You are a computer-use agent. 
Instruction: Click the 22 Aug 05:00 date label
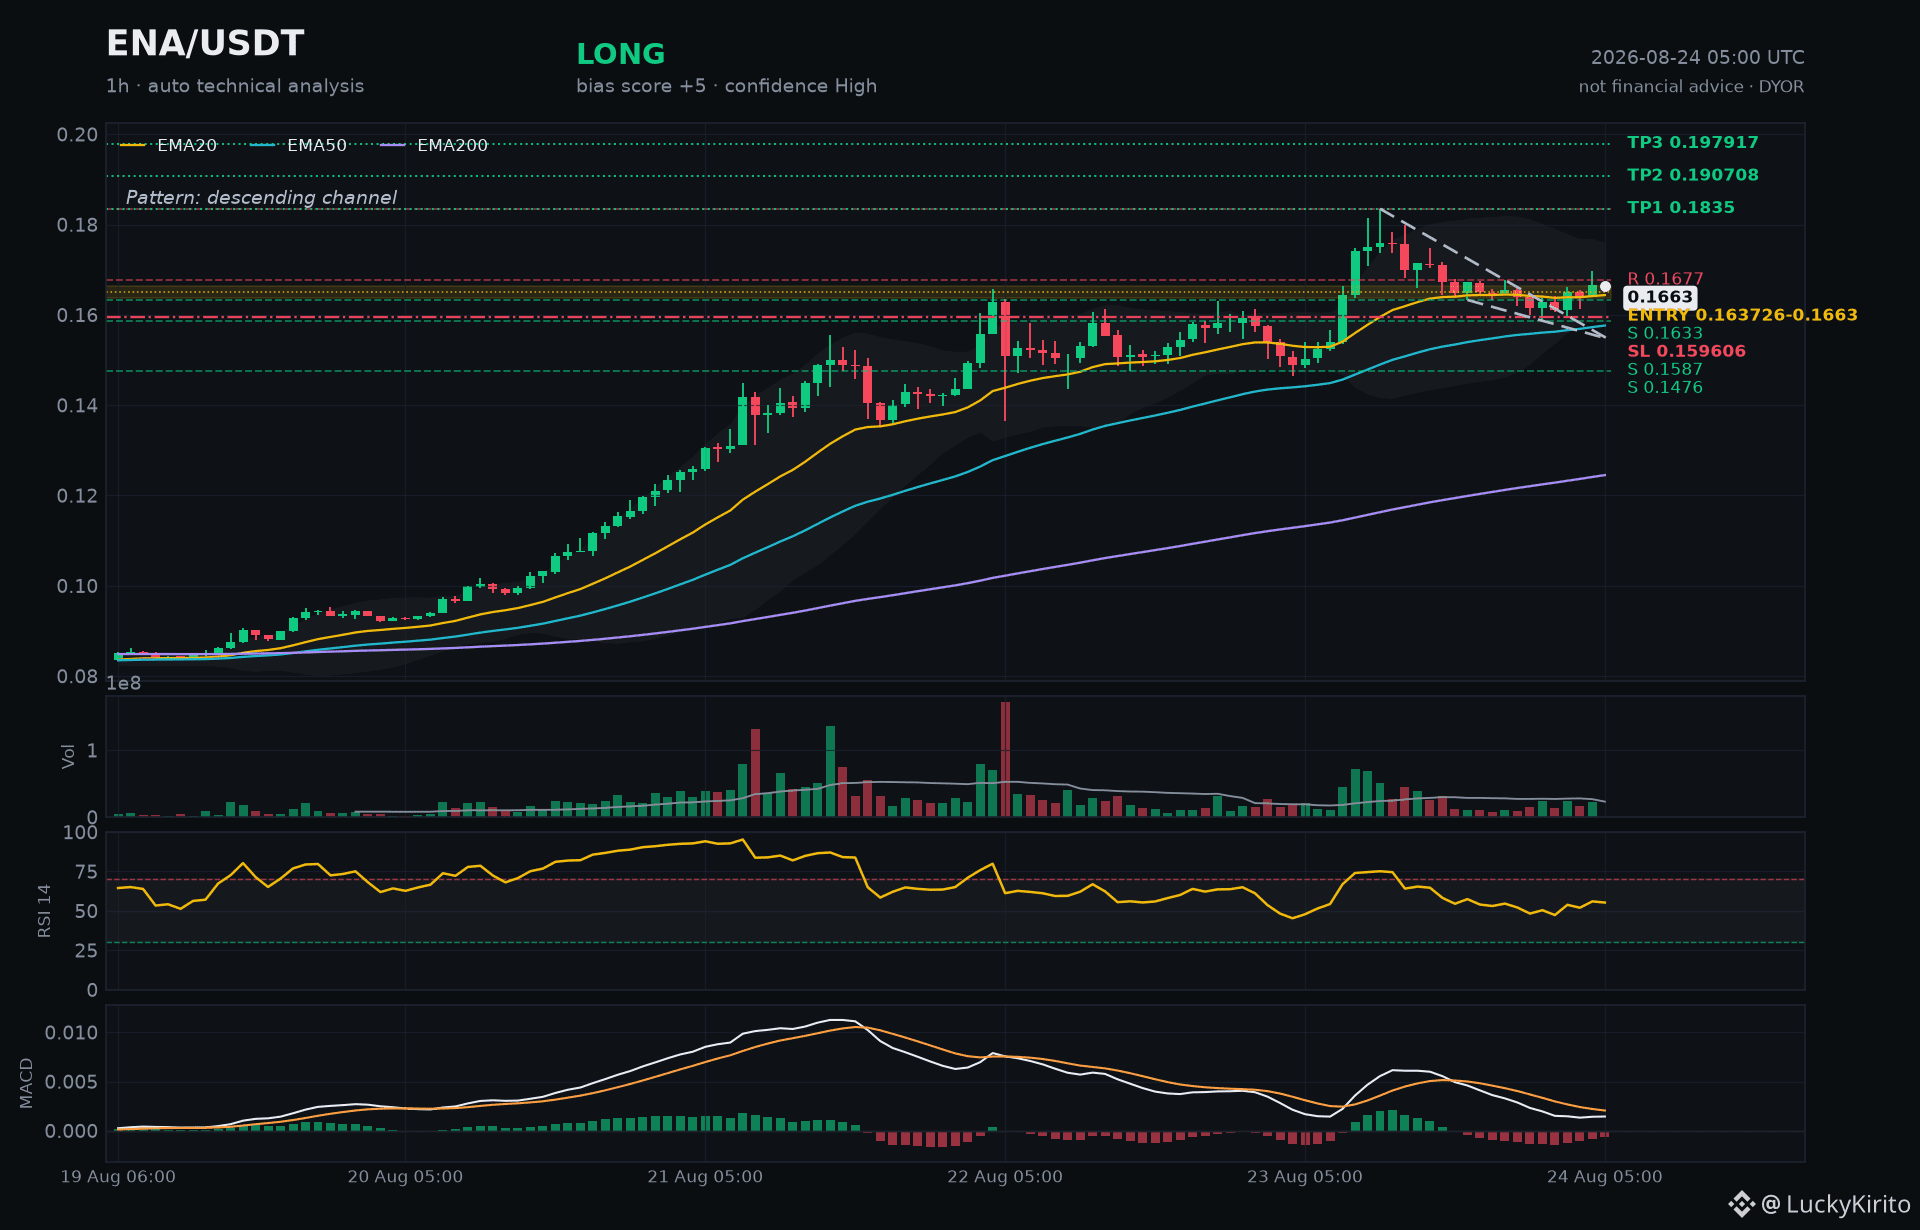tap(1005, 1177)
